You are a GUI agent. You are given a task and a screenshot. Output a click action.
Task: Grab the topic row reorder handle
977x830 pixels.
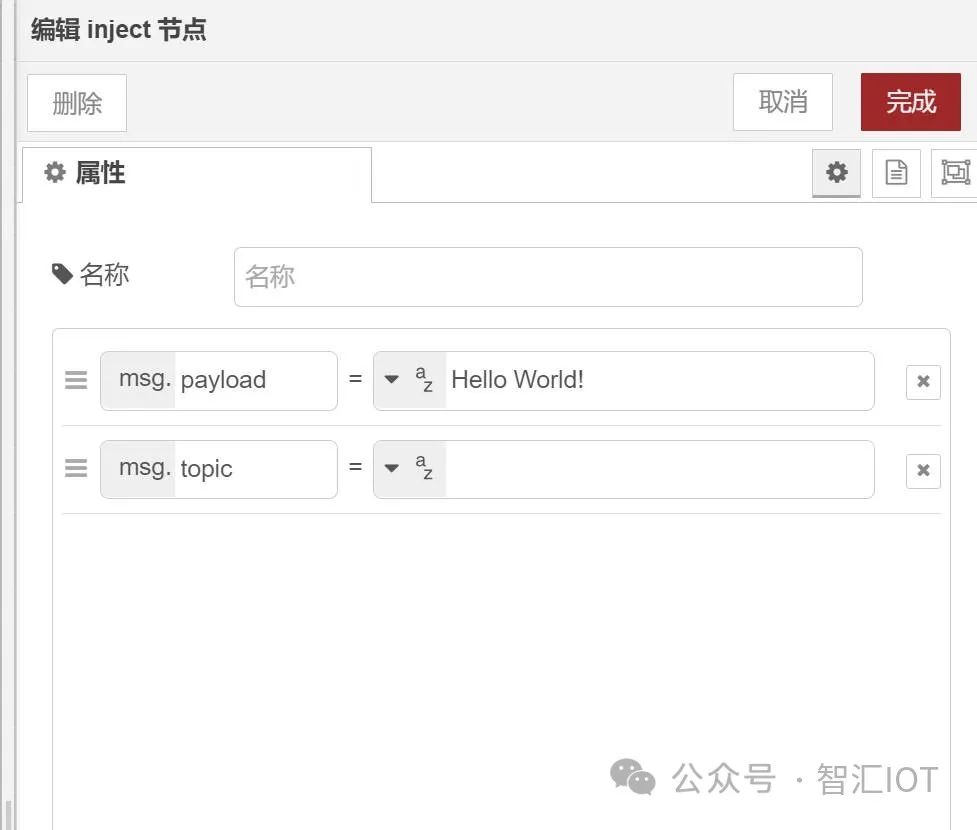pyautogui.click(x=76, y=468)
